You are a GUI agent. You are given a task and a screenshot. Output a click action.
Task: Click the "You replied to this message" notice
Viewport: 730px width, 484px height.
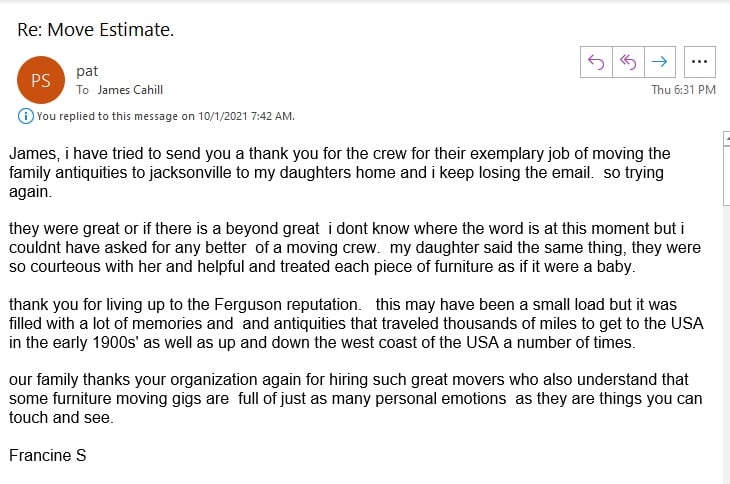(165, 116)
